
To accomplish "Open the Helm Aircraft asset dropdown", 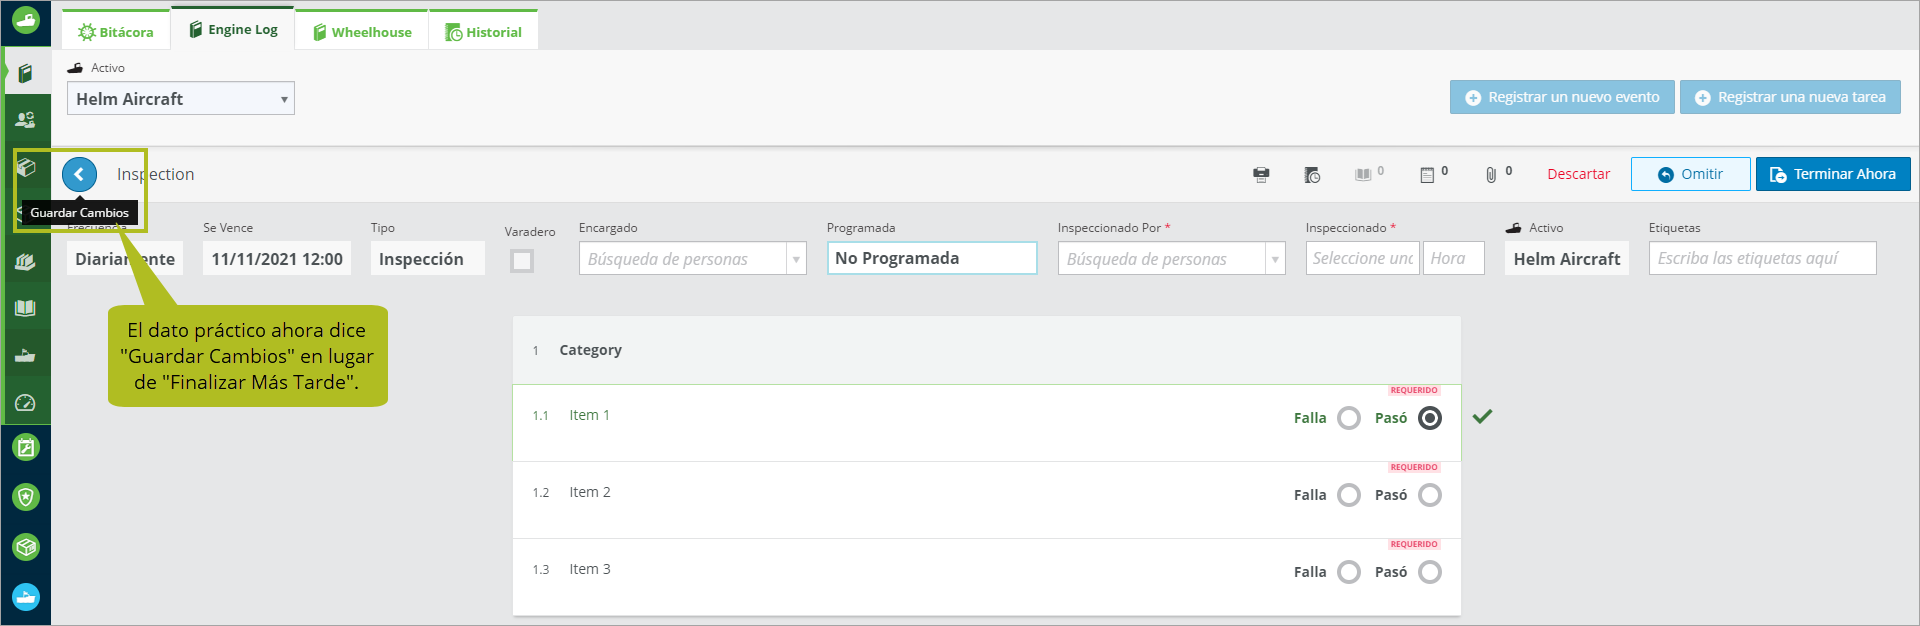I will click(181, 98).
